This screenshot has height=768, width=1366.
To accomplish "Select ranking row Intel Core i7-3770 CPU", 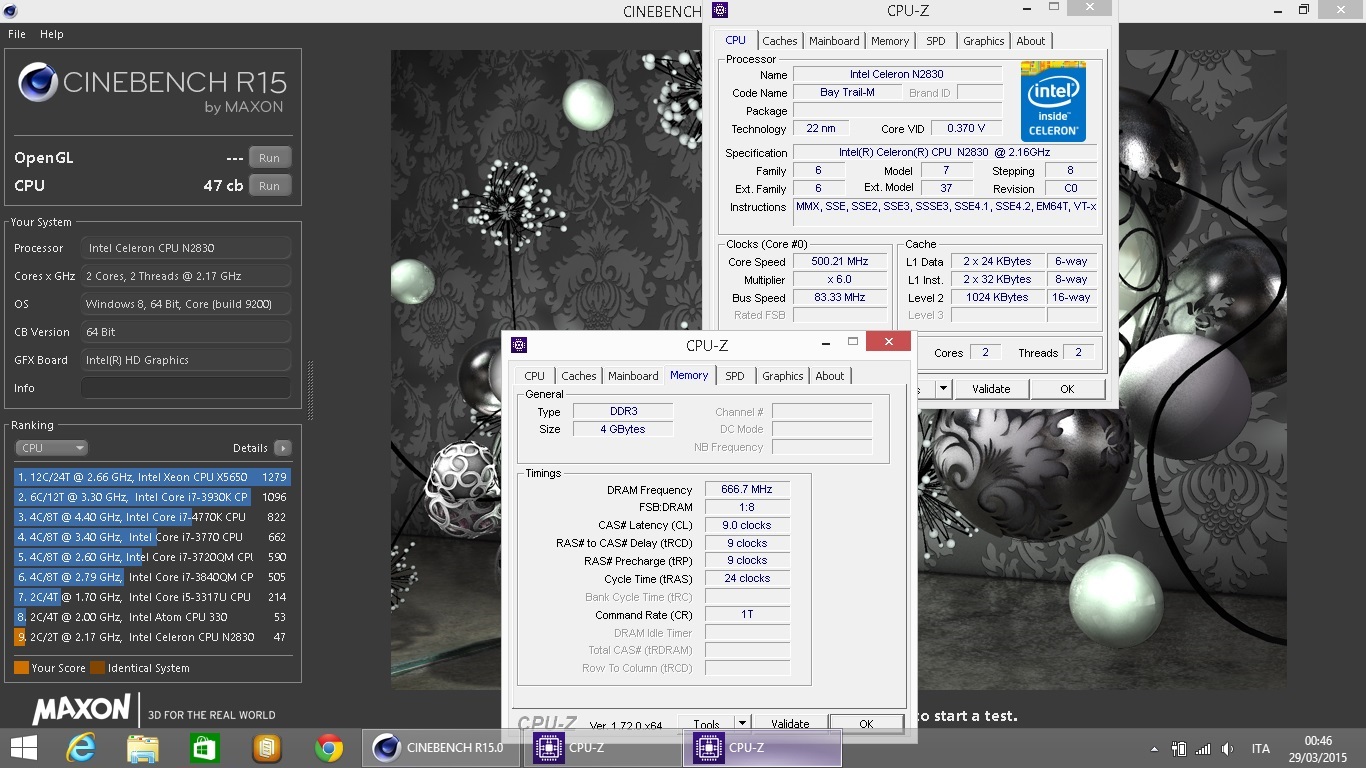I will click(152, 537).
